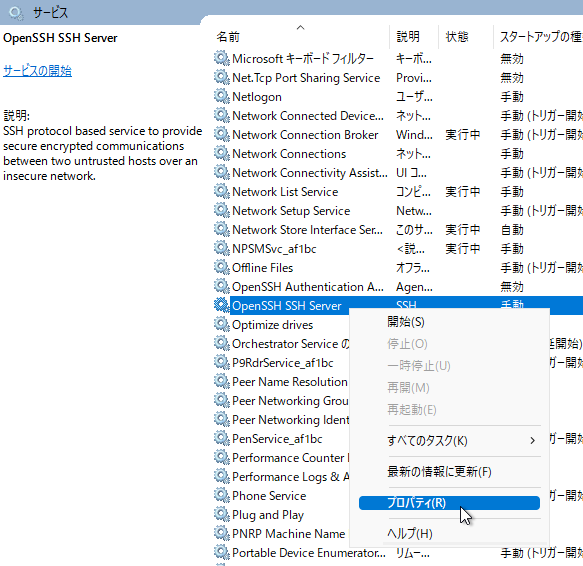Image resolution: width=583 pixels, height=566 pixels.
Task: Click the gear icon for Plug and Play
Action: (x=222, y=514)
